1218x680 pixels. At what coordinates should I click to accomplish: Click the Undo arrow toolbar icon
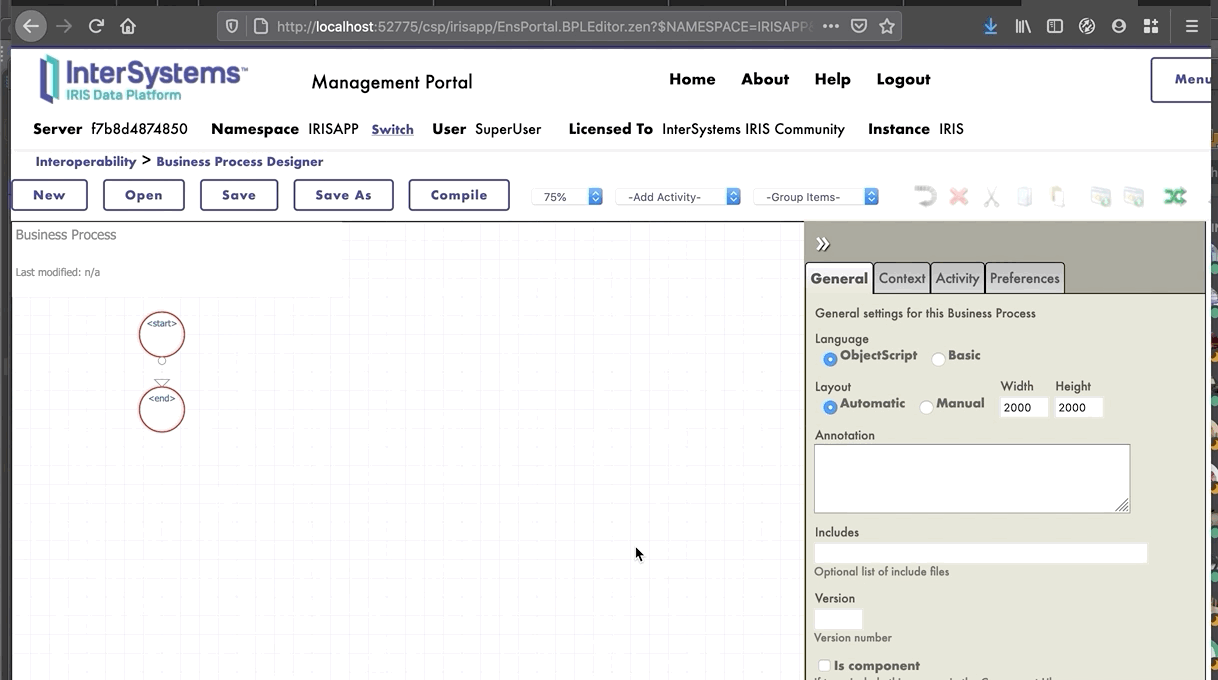tap(925, 196)
